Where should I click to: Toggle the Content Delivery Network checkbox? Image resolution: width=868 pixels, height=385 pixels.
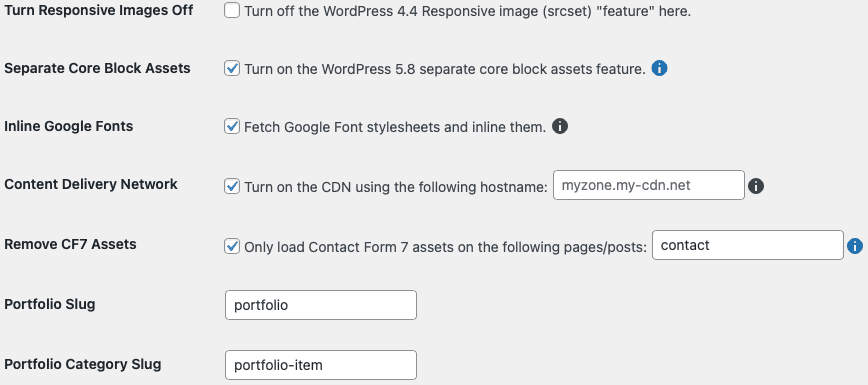(232, 186)
